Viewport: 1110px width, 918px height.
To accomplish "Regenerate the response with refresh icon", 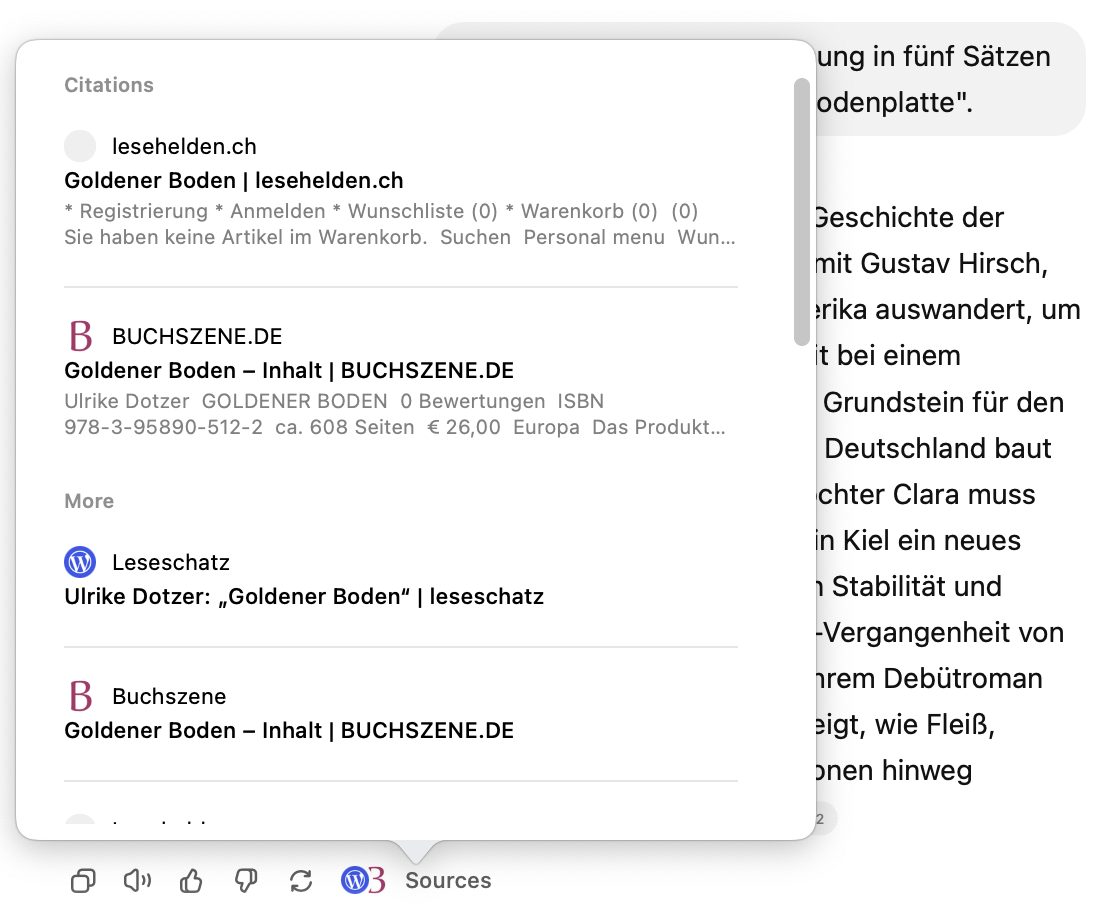I will point(301,880).
